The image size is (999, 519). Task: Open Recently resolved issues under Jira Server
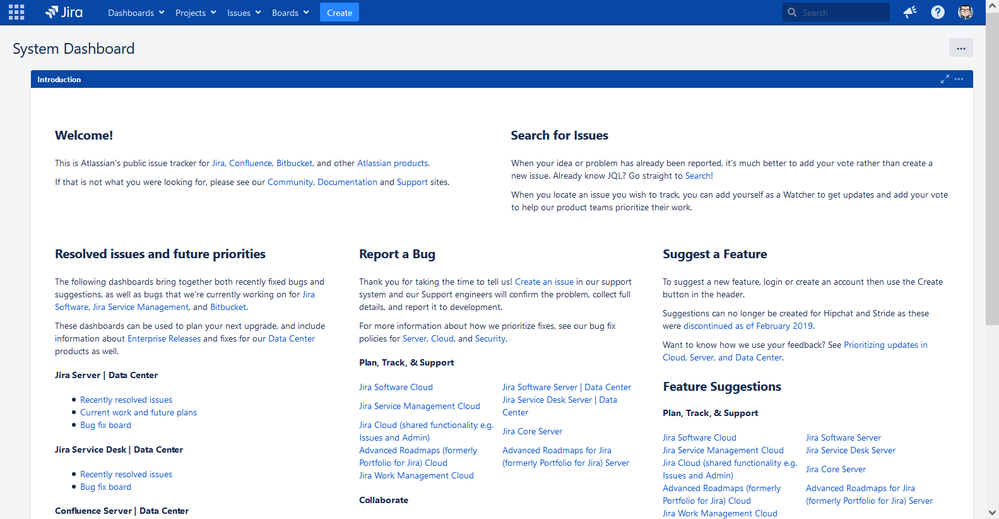[x=126, y=400]
